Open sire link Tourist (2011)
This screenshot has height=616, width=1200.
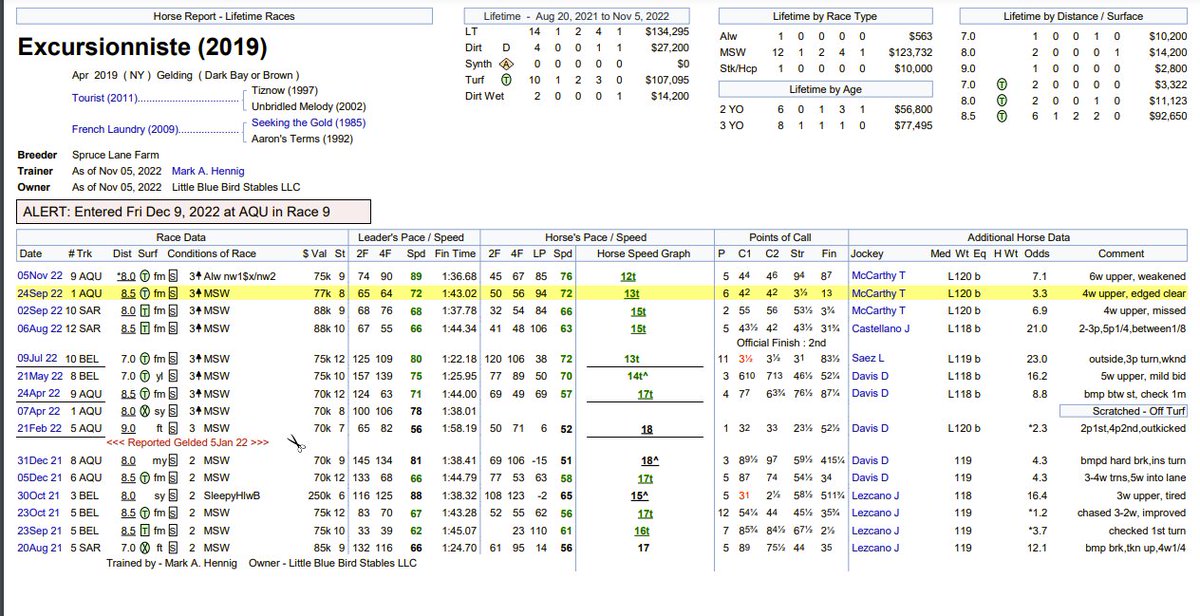pyautogui.click(x=104, y=100)
